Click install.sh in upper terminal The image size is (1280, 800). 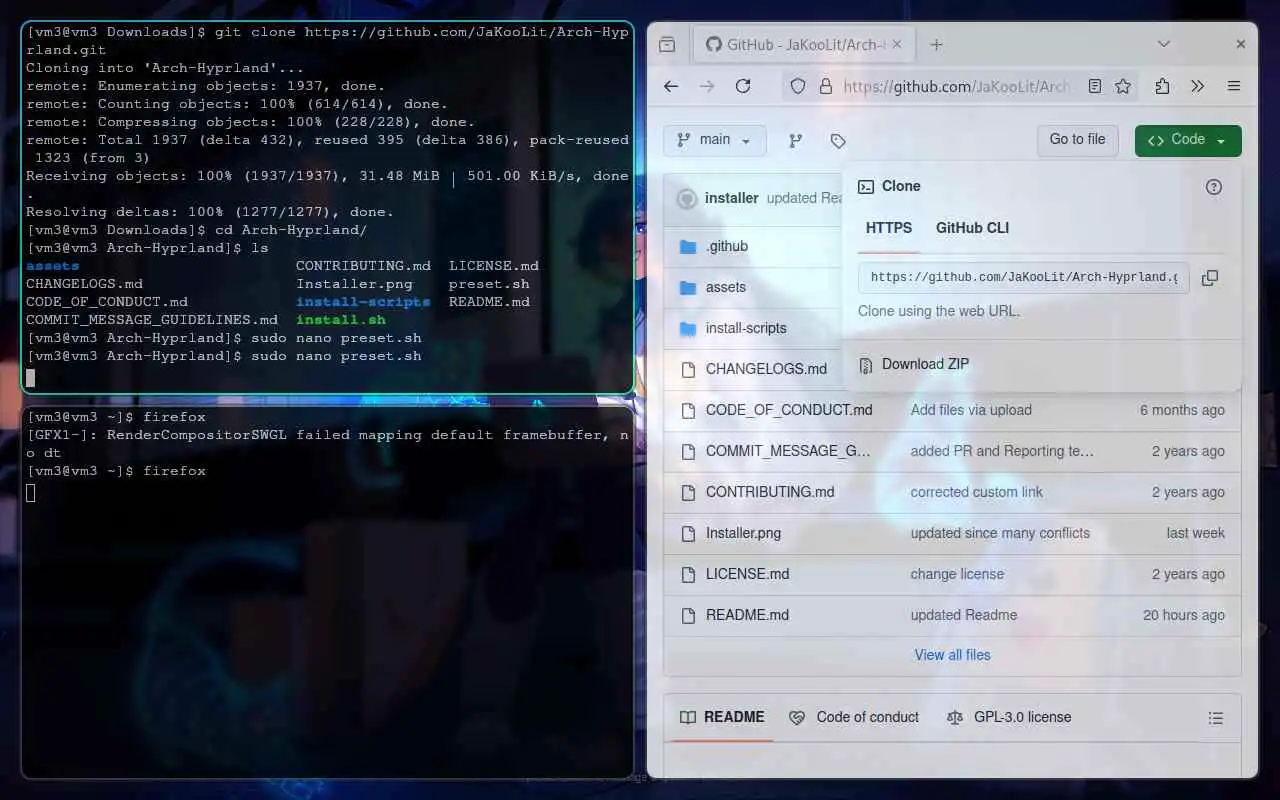341,320
